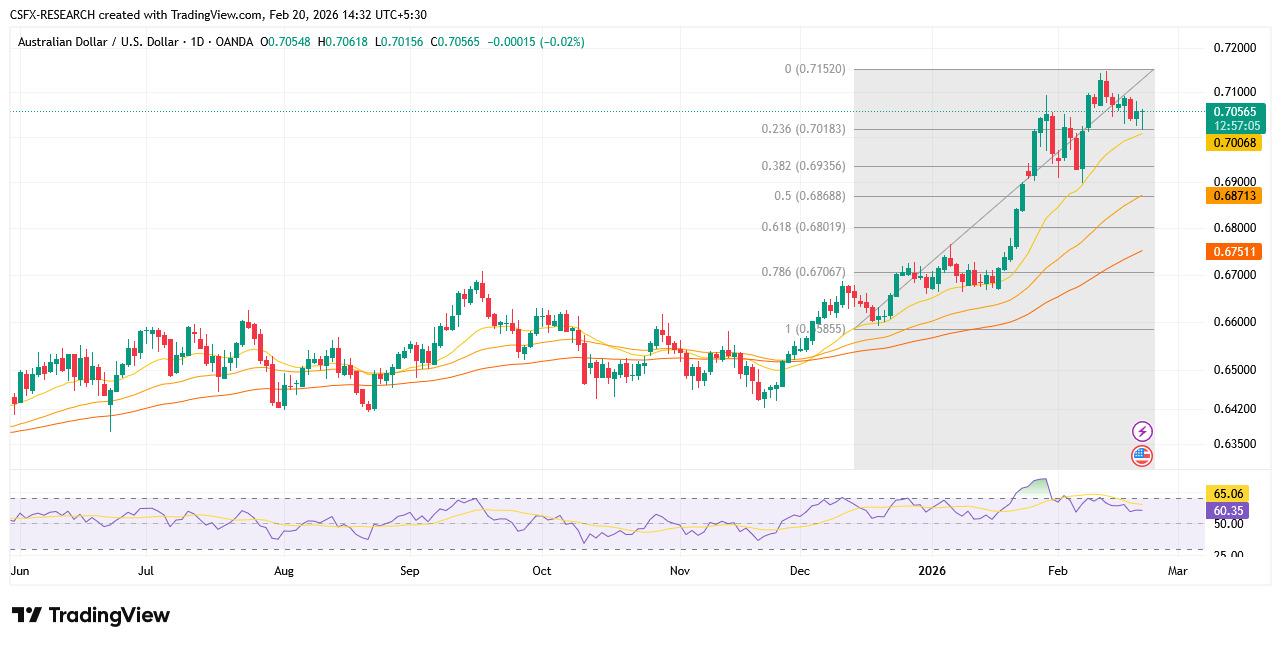Click the orange 0.67511 price label

pyautogui.click(x=1236, y=253)
